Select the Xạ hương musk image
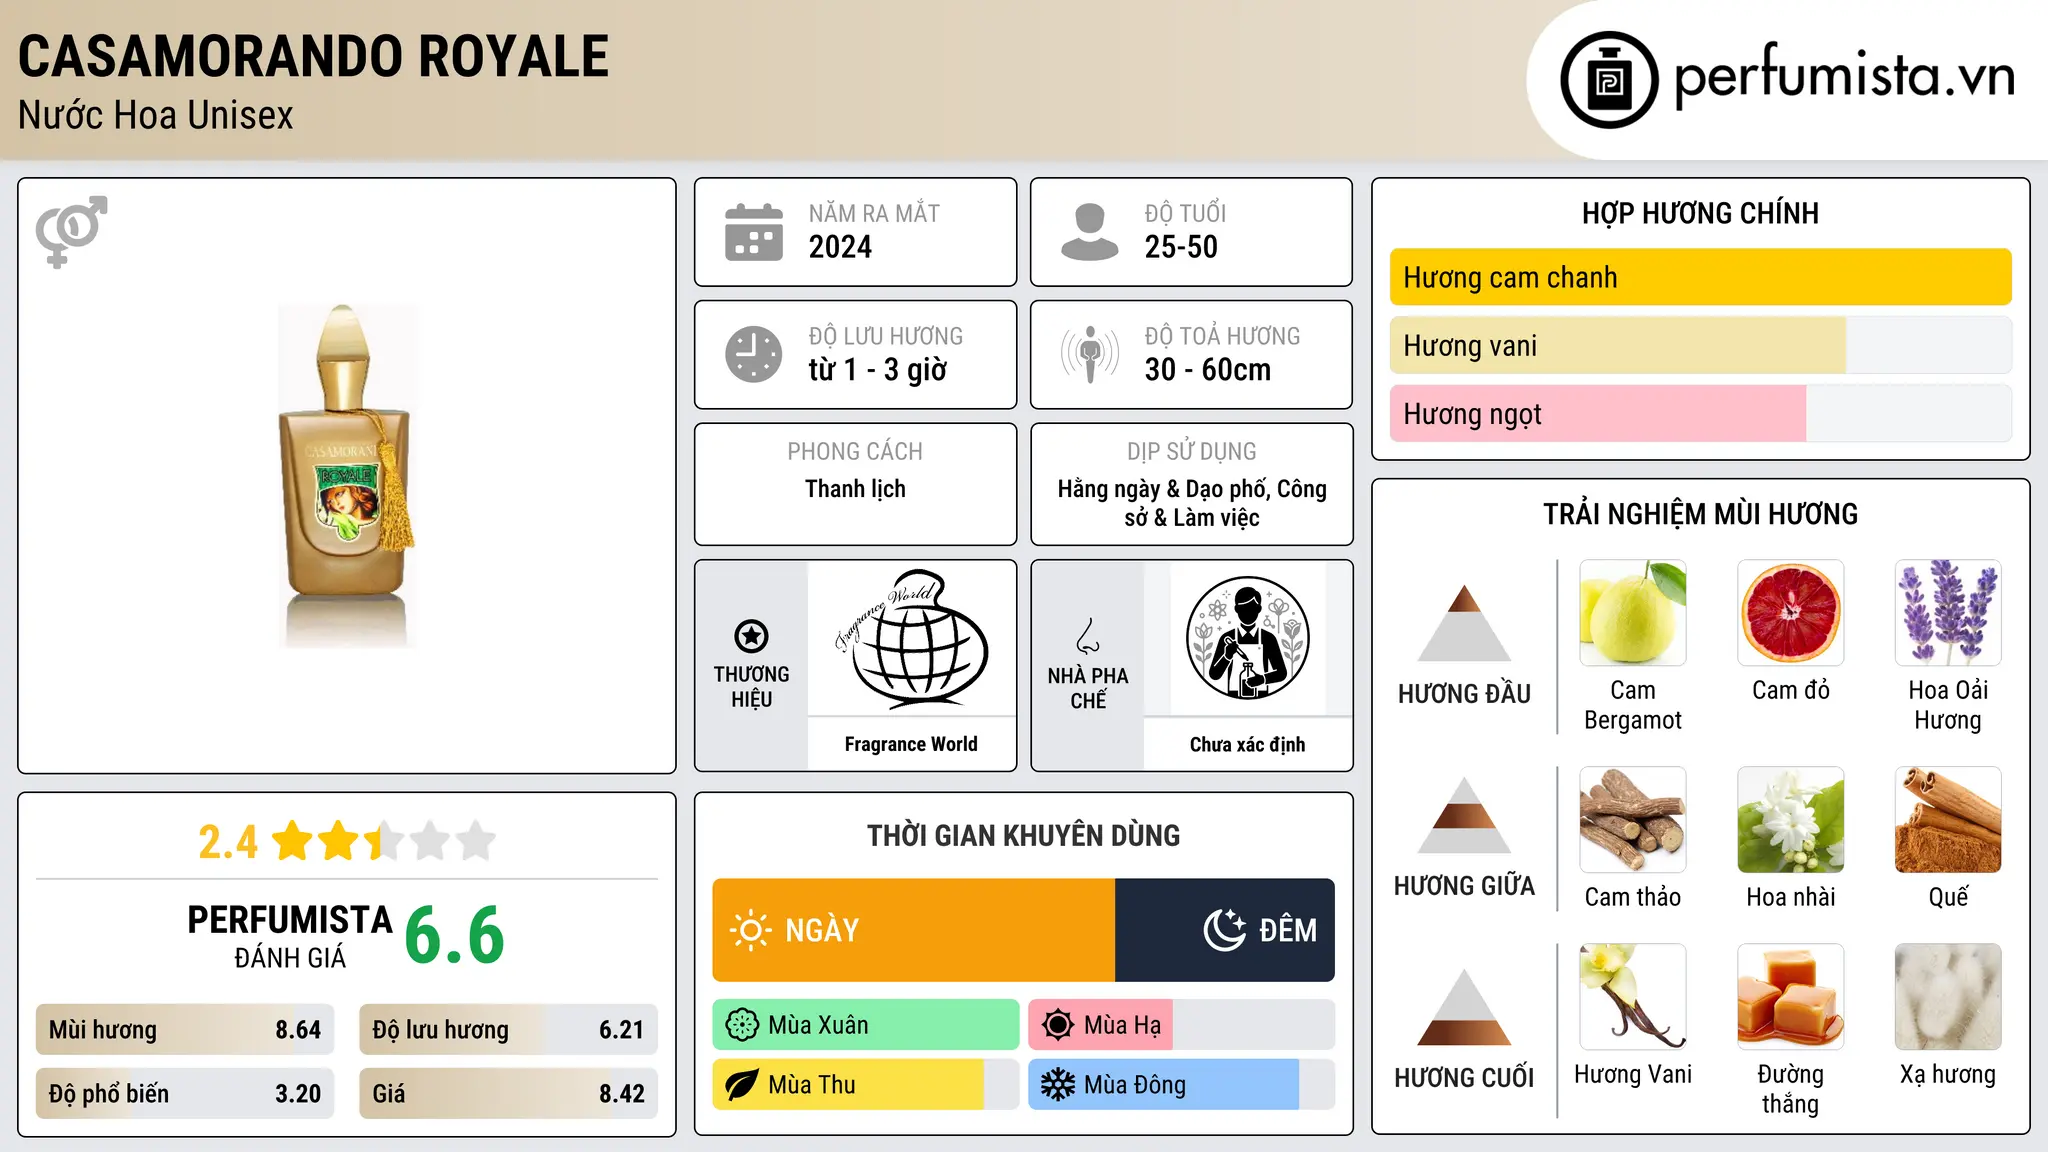2048x1152 pixels. tap(1948, 997)
